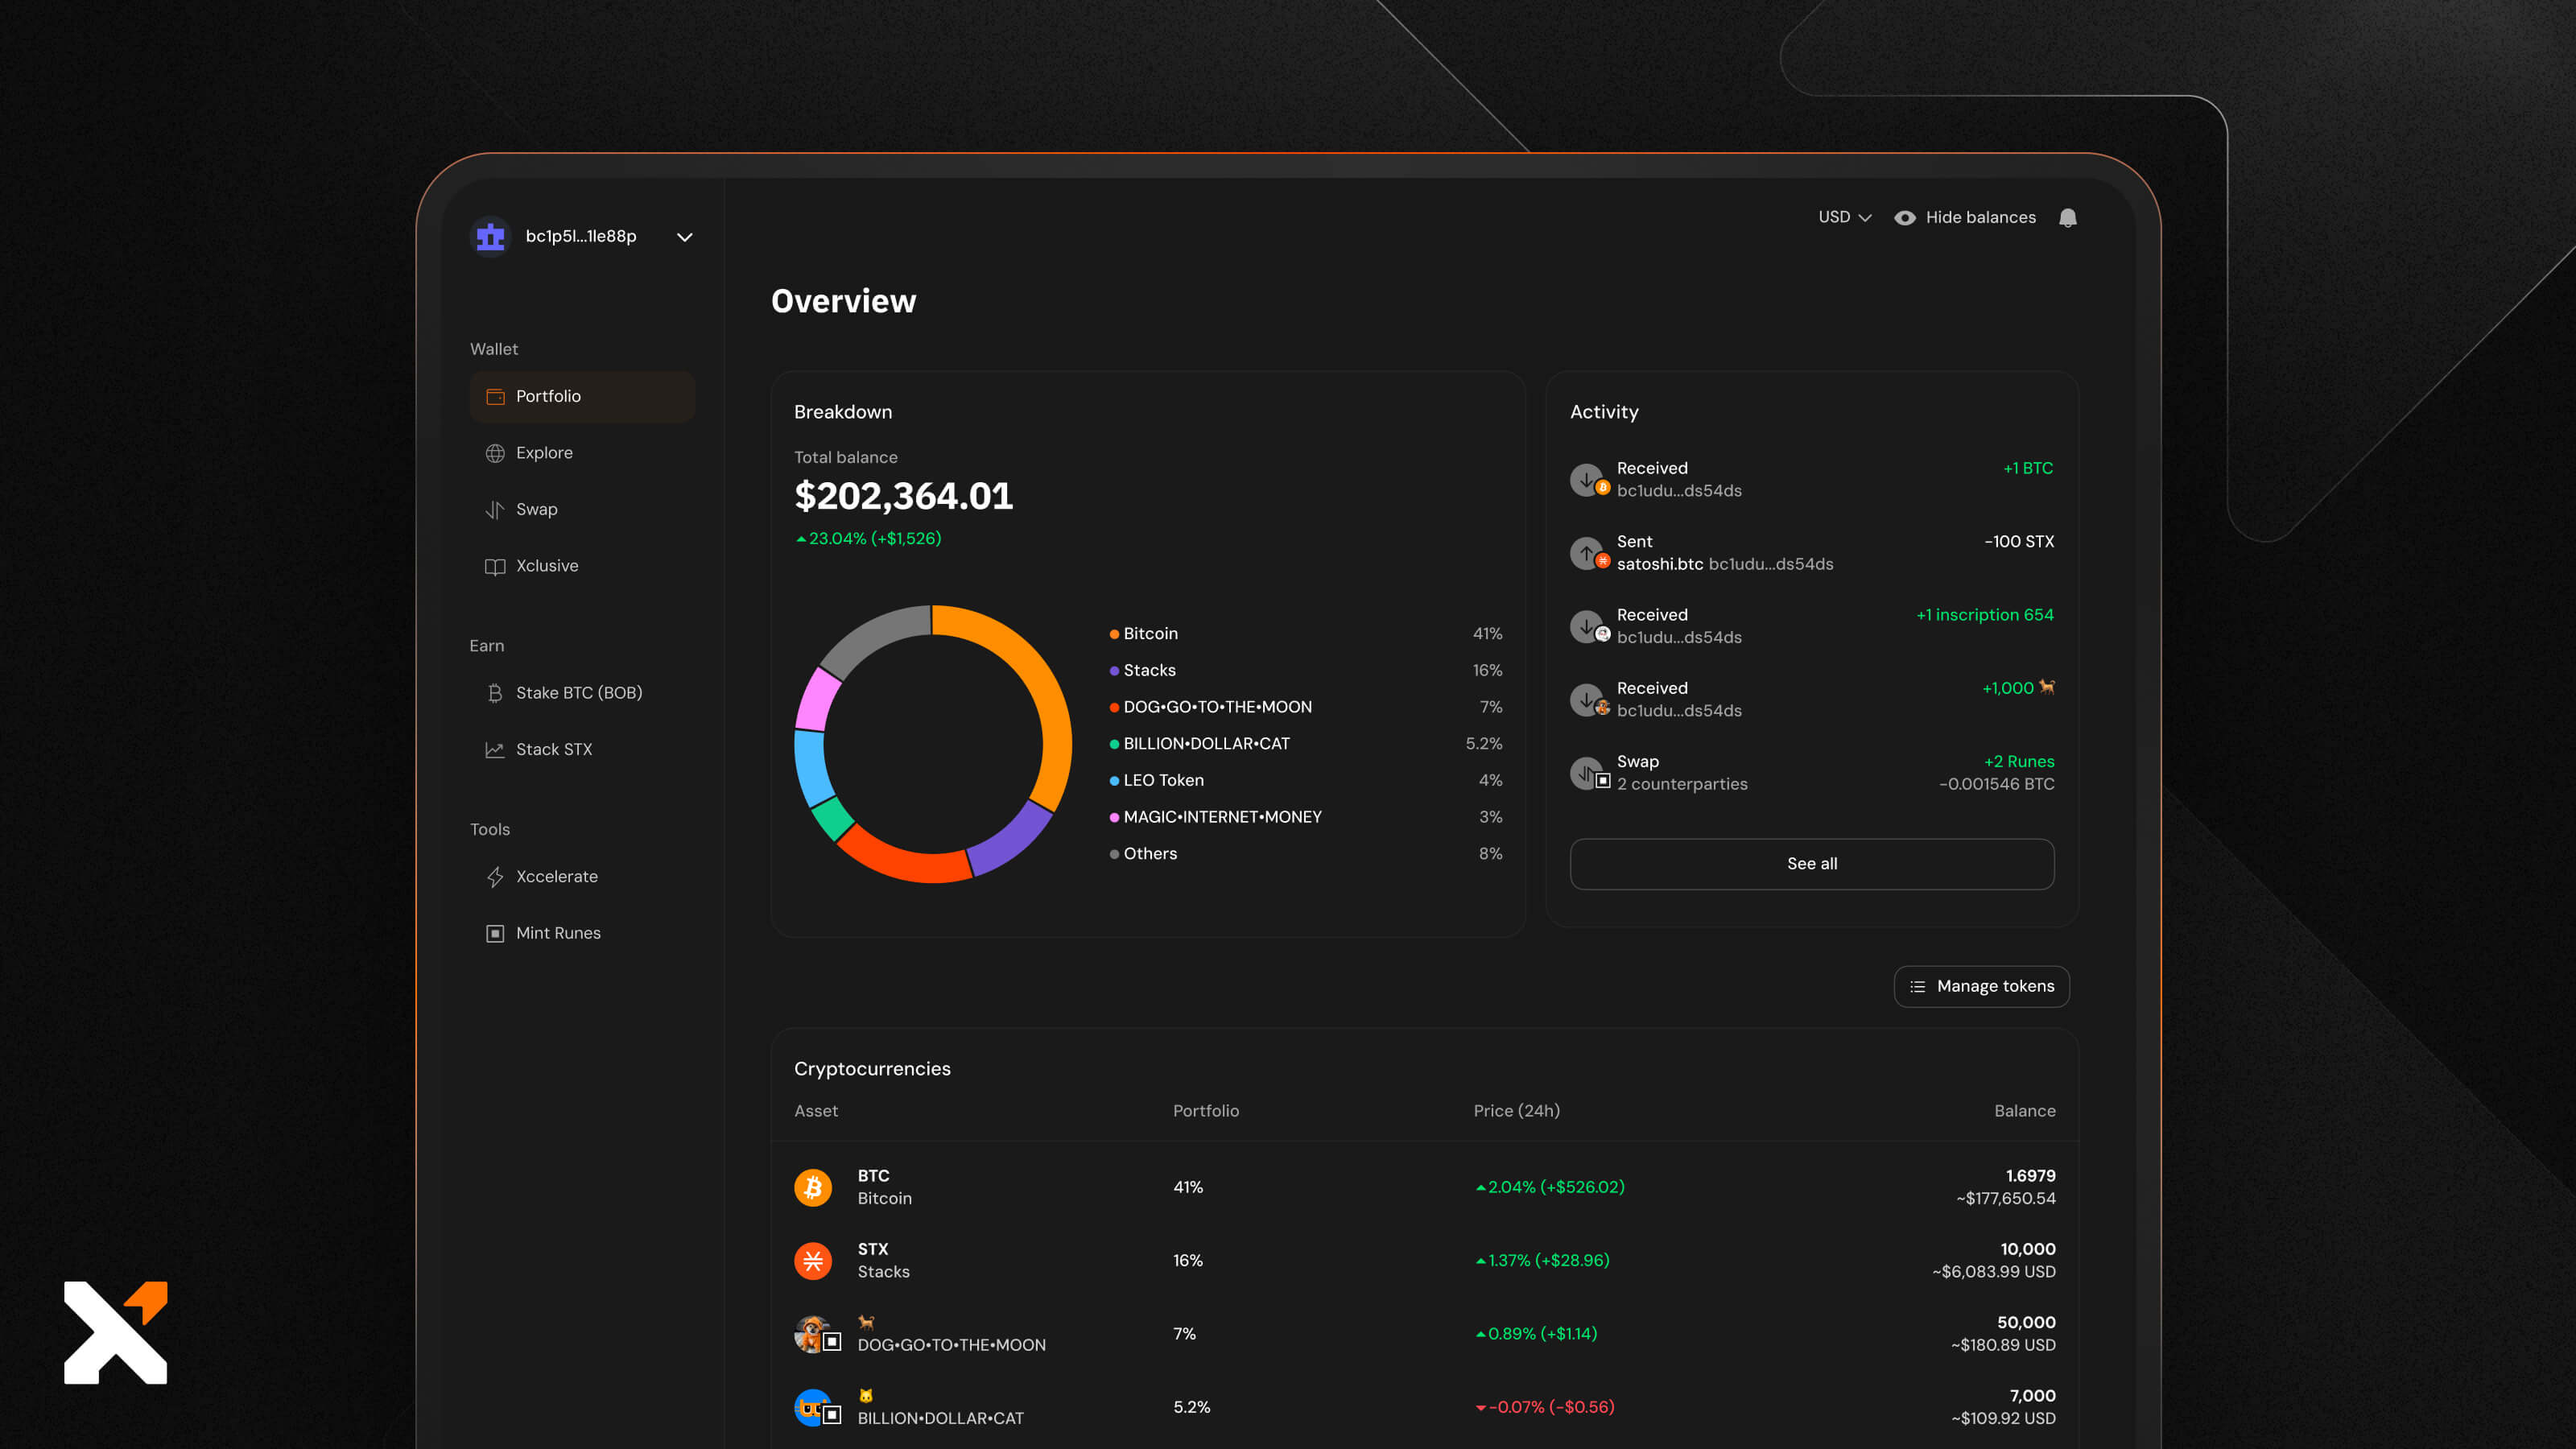Click the Price (24h) column header
Viewport: 2576px width, 1449px height.
(1516, 1111)
